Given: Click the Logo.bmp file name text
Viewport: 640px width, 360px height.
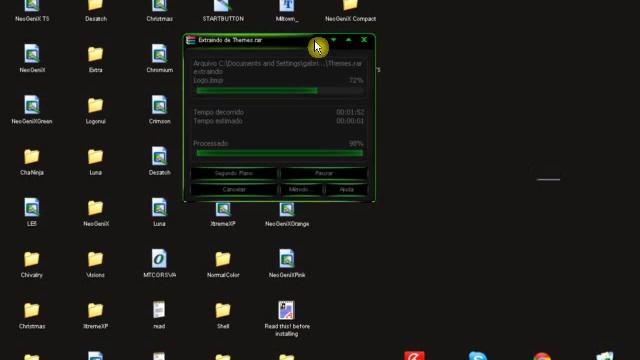Looking at the screenshot, I should tap(208, 80).
